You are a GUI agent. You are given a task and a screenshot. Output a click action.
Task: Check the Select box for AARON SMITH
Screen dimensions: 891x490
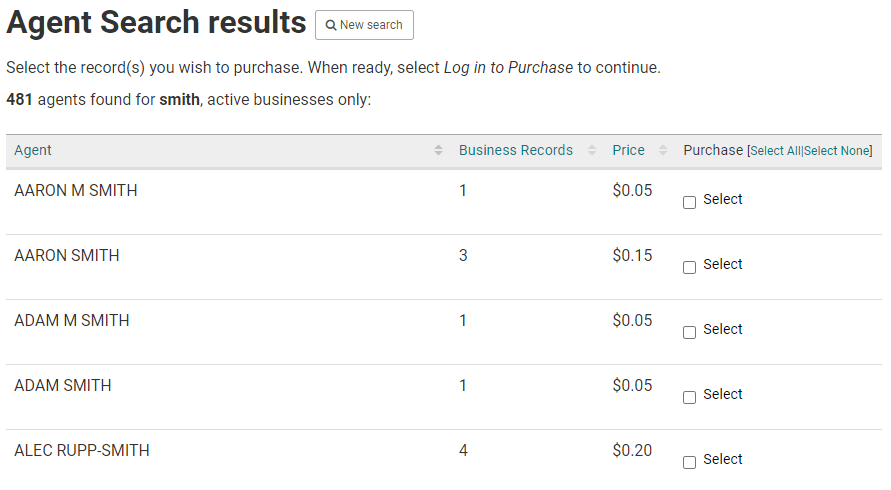point(689,267)
